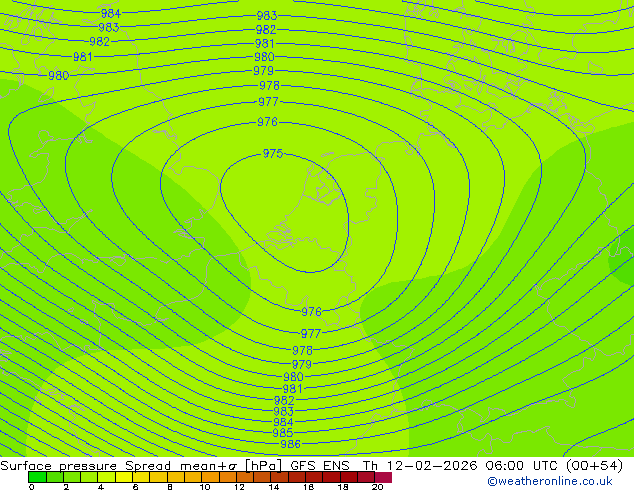Screen dimensions: 634x490
Task: Click the legend tick label '10'
Action: click(x=205, y=487)
